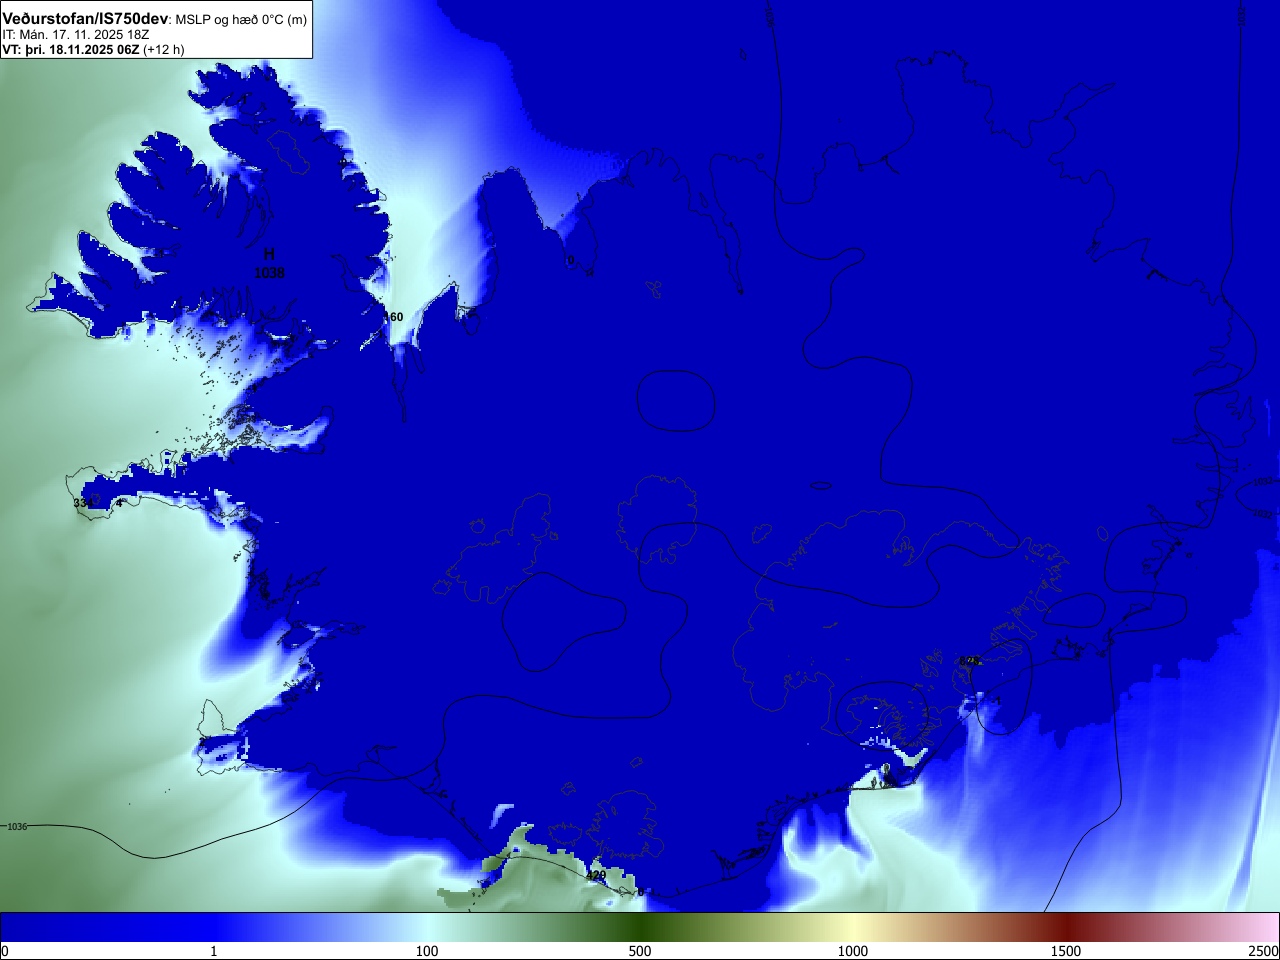Click the '160' height label on the map
Screen dimensions: 1280x960
coord(394,317)
